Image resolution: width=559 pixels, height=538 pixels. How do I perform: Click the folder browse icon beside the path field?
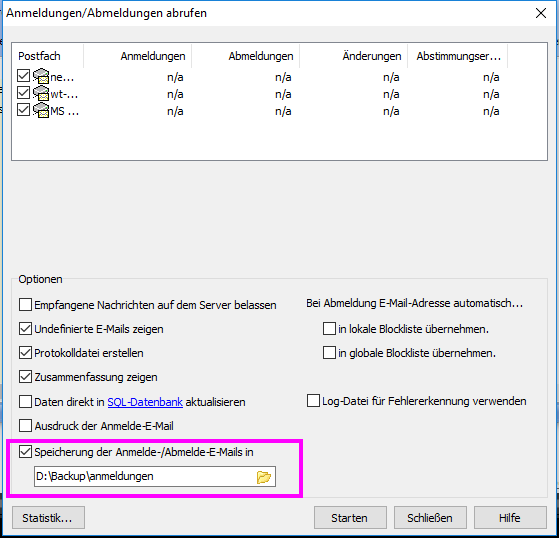(x=264, y=477)
